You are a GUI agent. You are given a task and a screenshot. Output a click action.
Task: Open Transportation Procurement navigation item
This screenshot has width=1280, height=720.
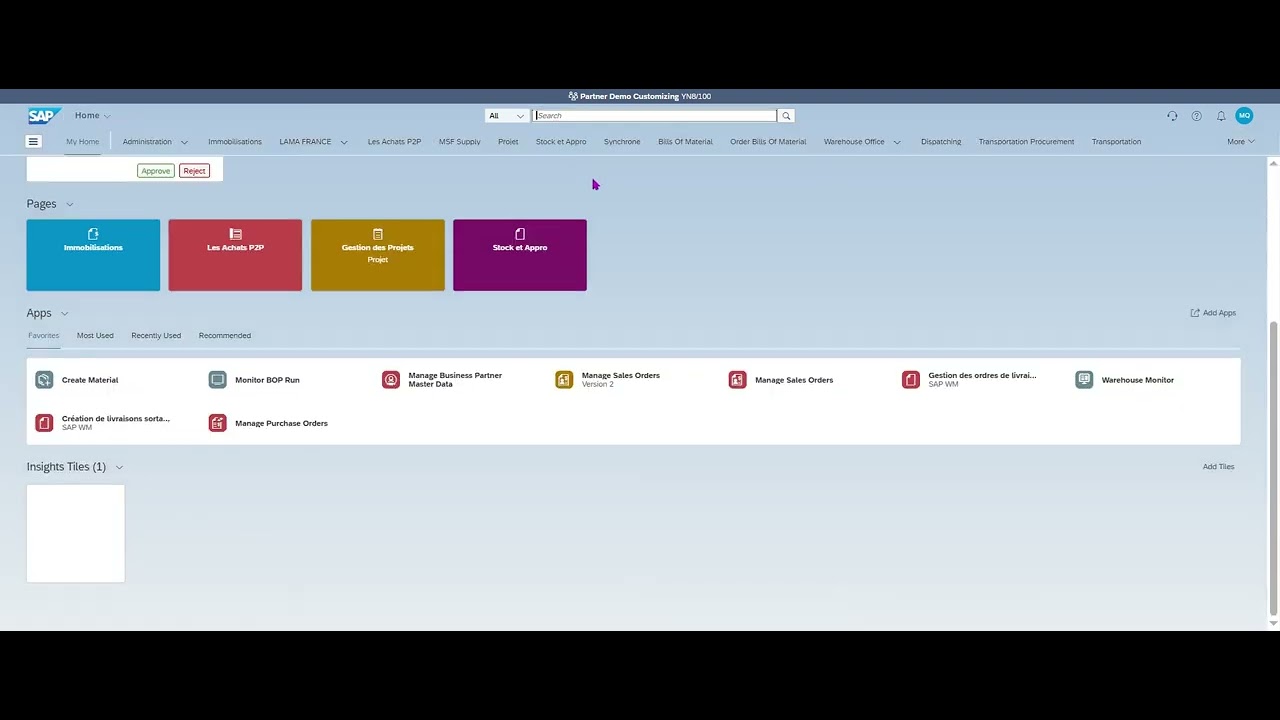click(x=1026, y=142)
